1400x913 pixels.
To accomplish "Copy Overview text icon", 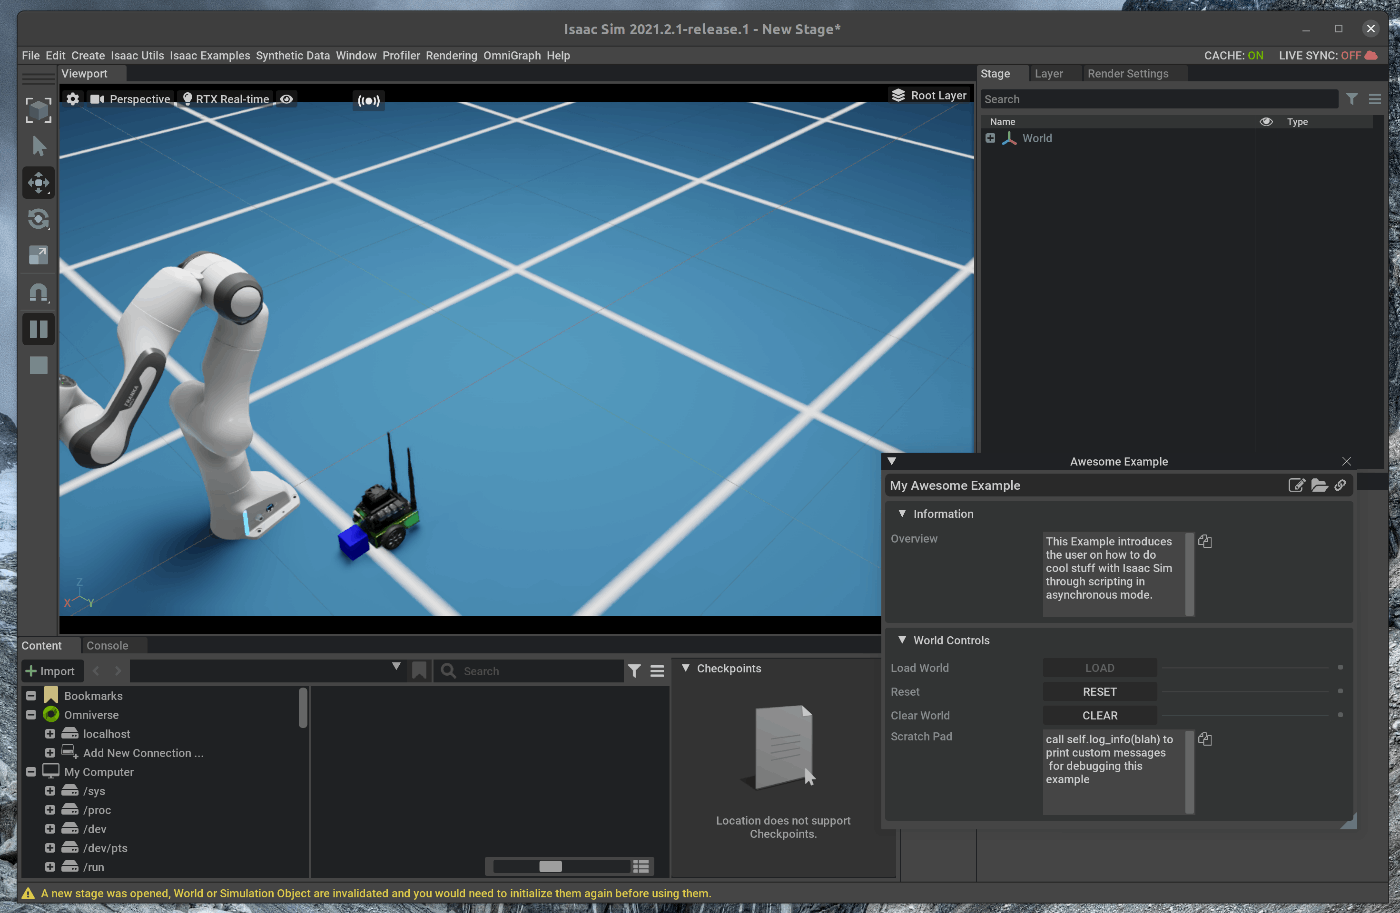I will point(1205,541).
